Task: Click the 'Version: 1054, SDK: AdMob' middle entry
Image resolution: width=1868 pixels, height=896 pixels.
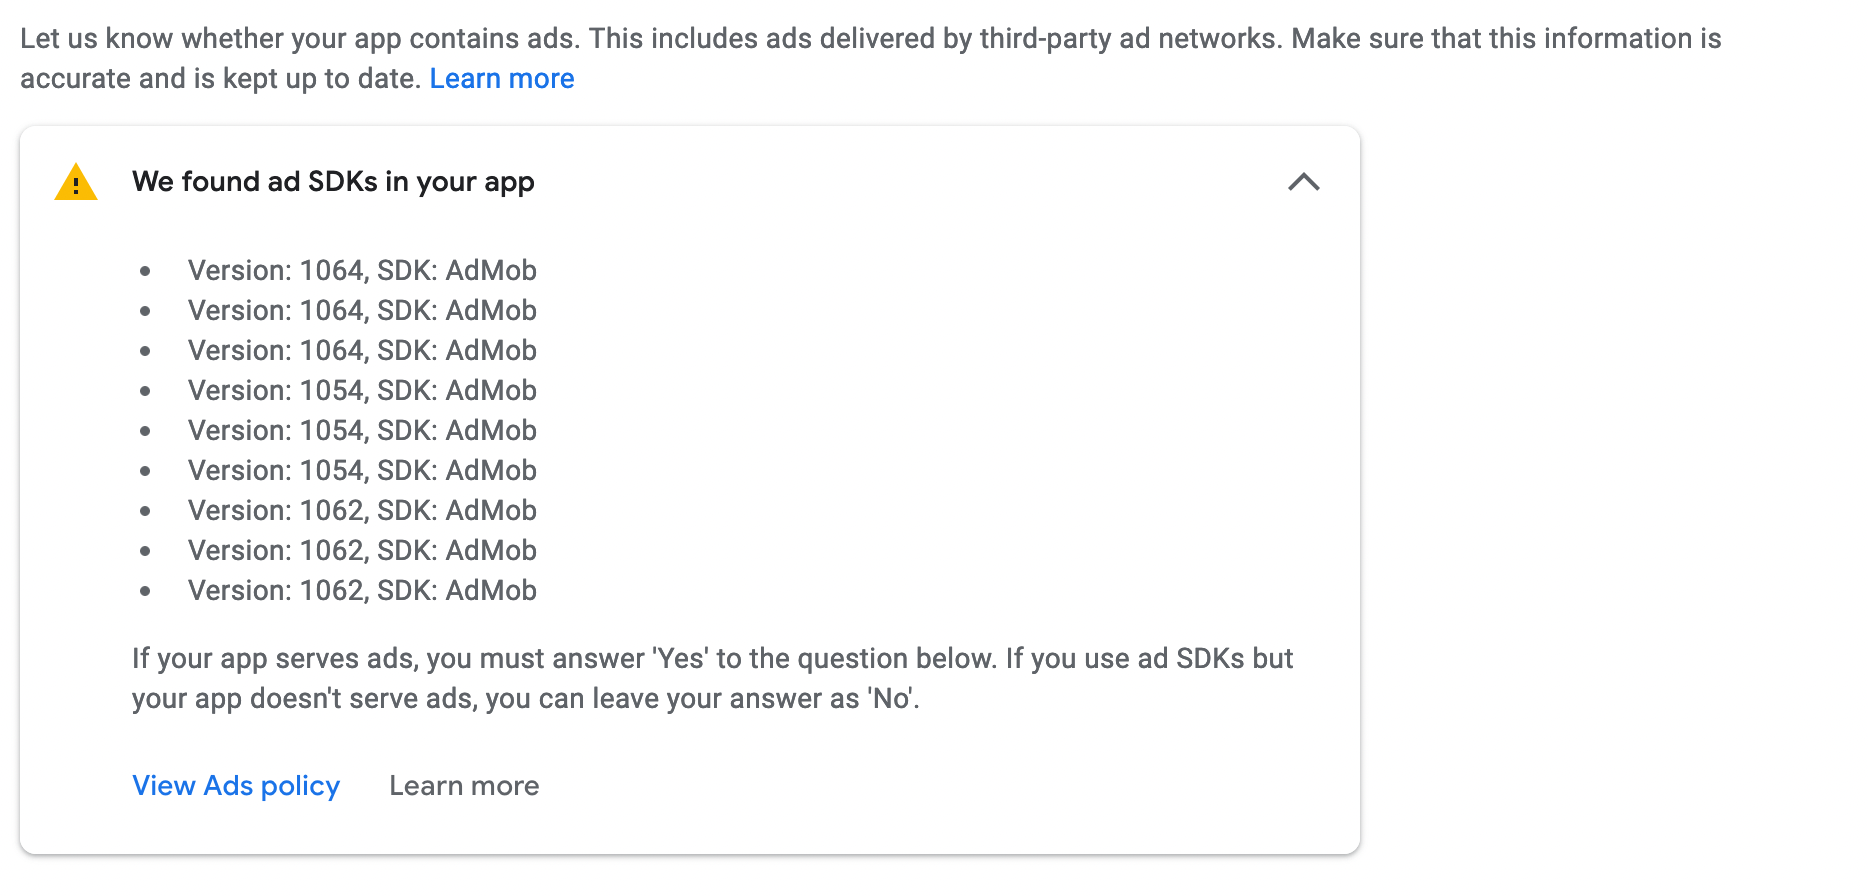Action: tap(362, 430)
